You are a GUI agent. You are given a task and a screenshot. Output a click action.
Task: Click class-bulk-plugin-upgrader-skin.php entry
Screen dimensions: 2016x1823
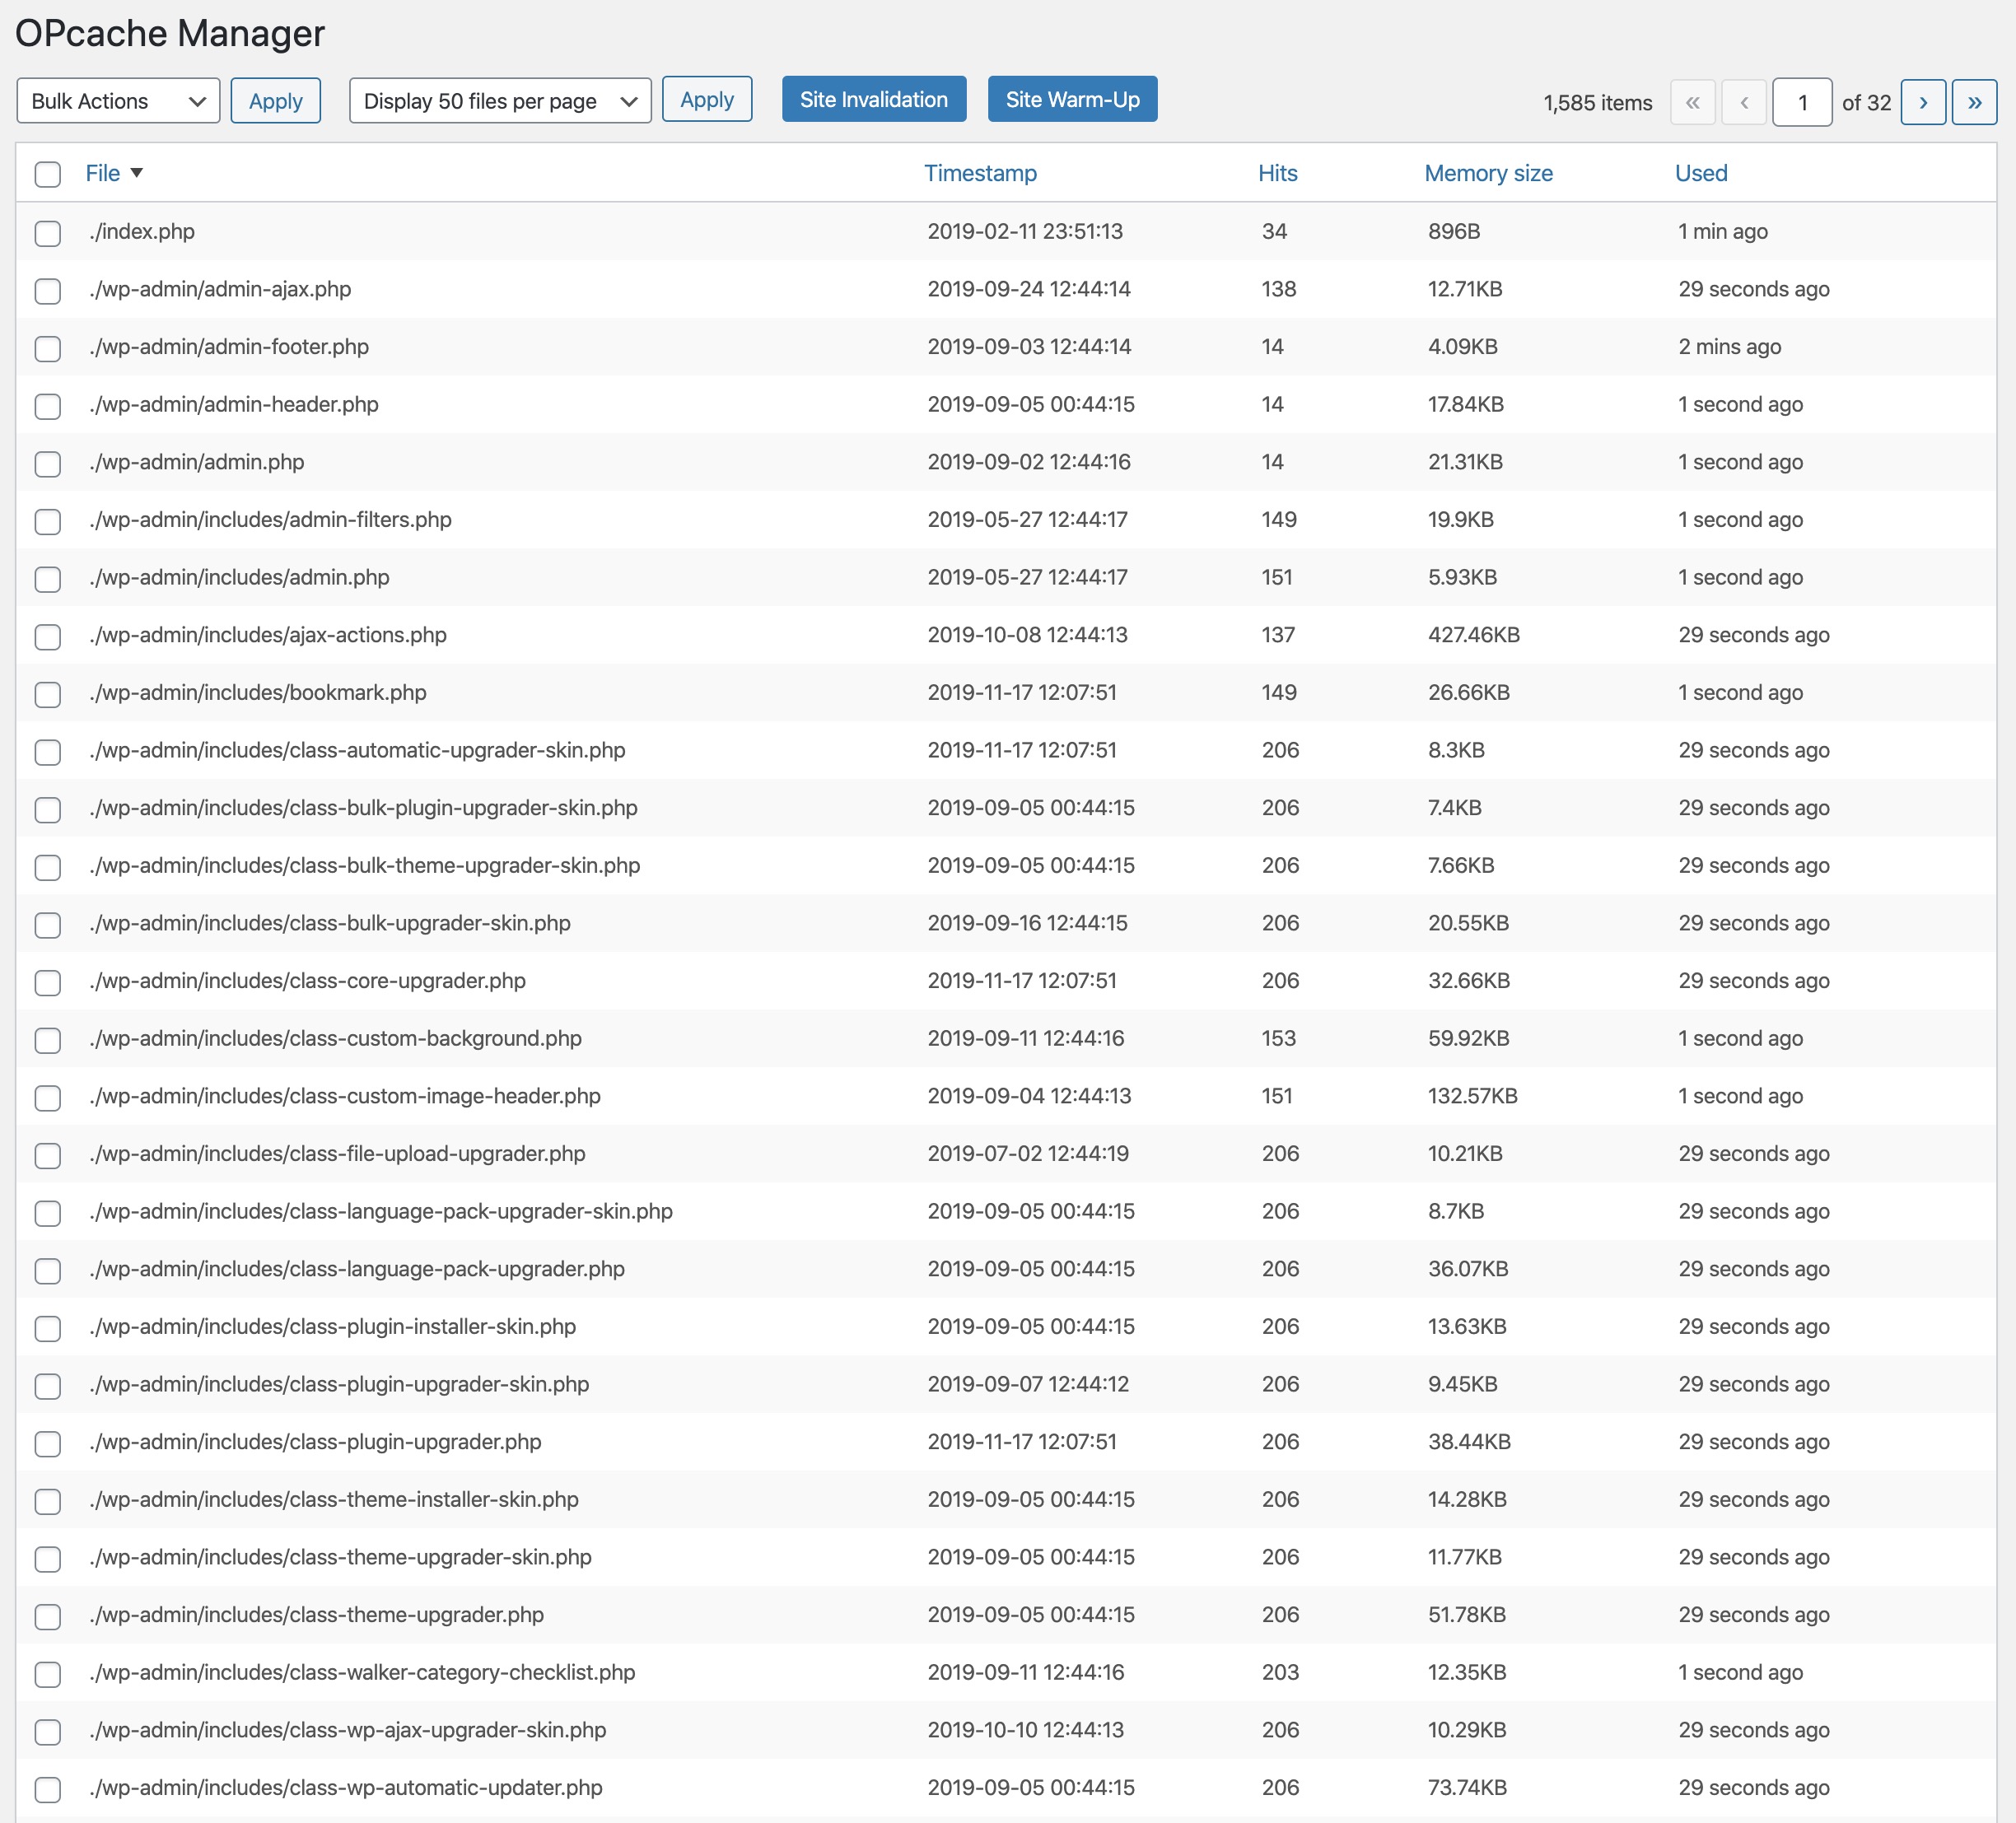coord(363,808)
